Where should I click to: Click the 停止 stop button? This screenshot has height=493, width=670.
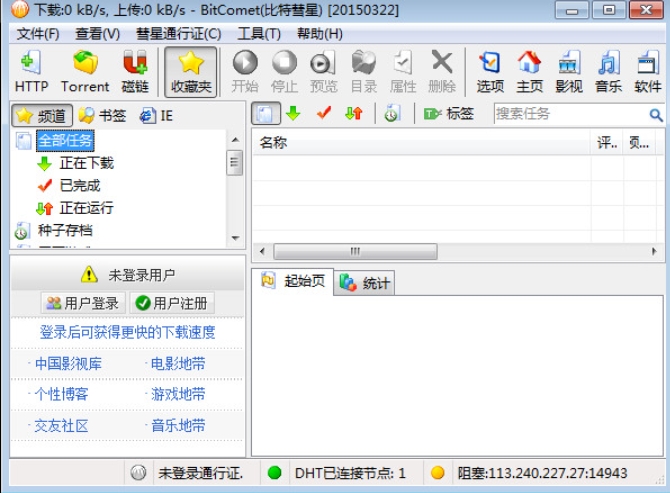[284, 72]
